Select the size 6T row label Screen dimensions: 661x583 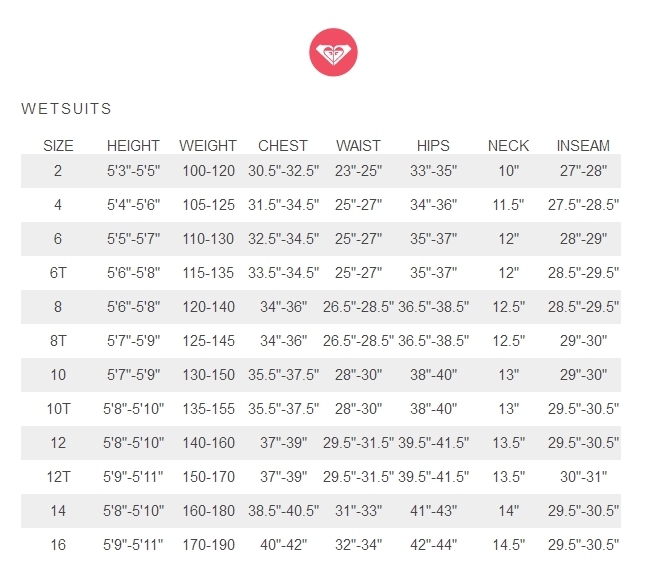[x=58, y=273]
